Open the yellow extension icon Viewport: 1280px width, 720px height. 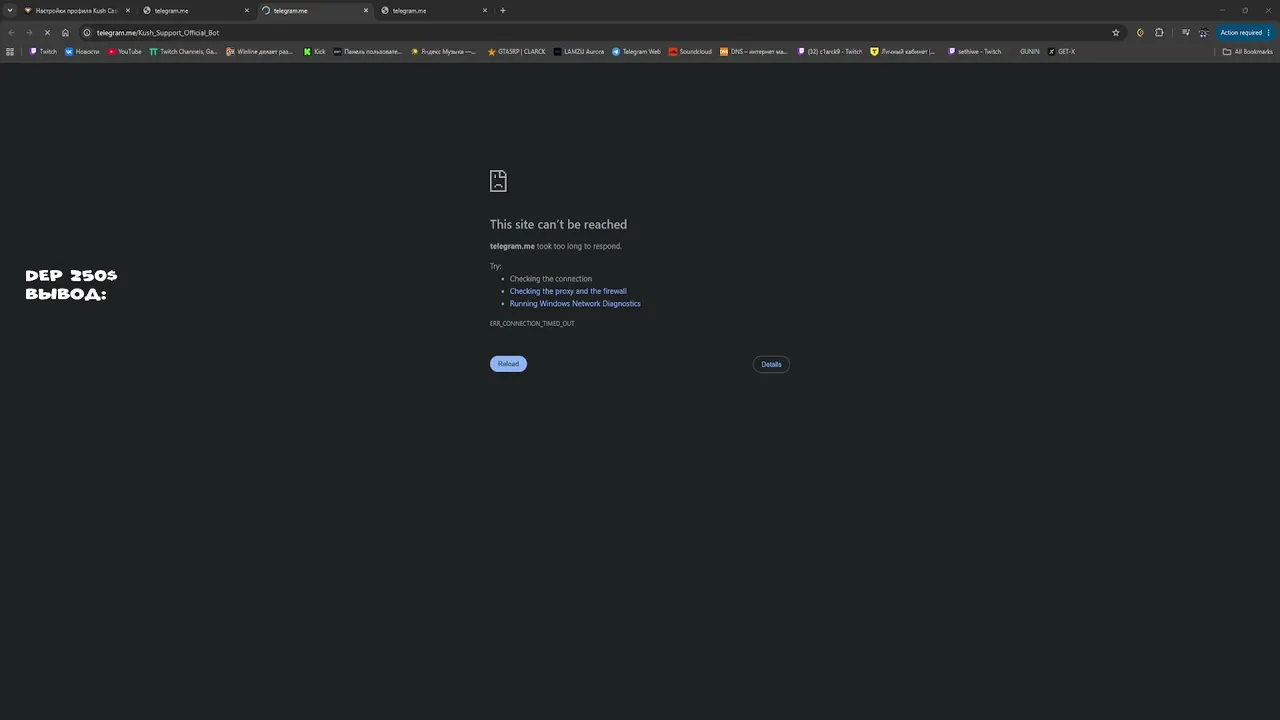coord(1140,32)
